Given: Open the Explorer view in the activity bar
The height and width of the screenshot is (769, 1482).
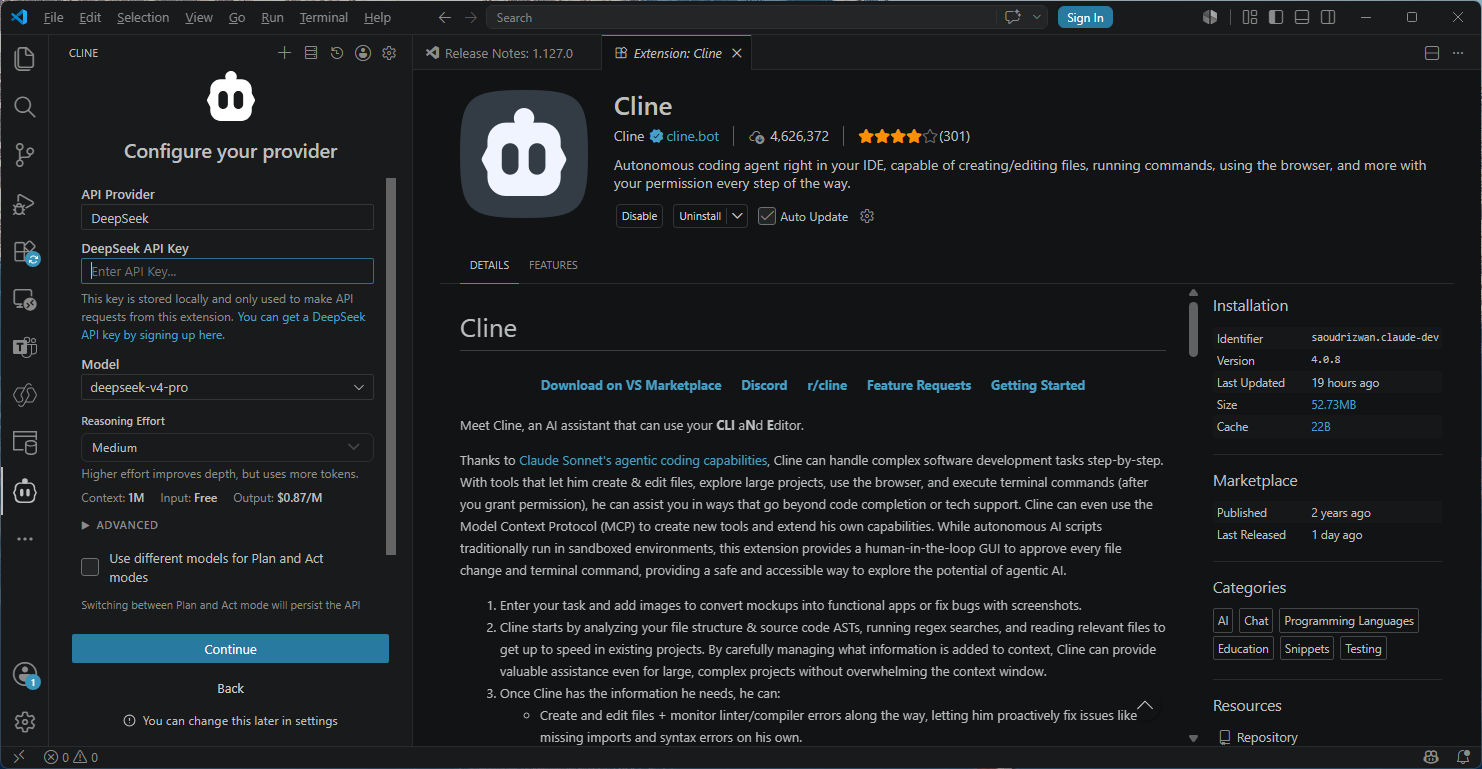Looking at the screenshot, I should pyautogui.click(x=25, y=59).
